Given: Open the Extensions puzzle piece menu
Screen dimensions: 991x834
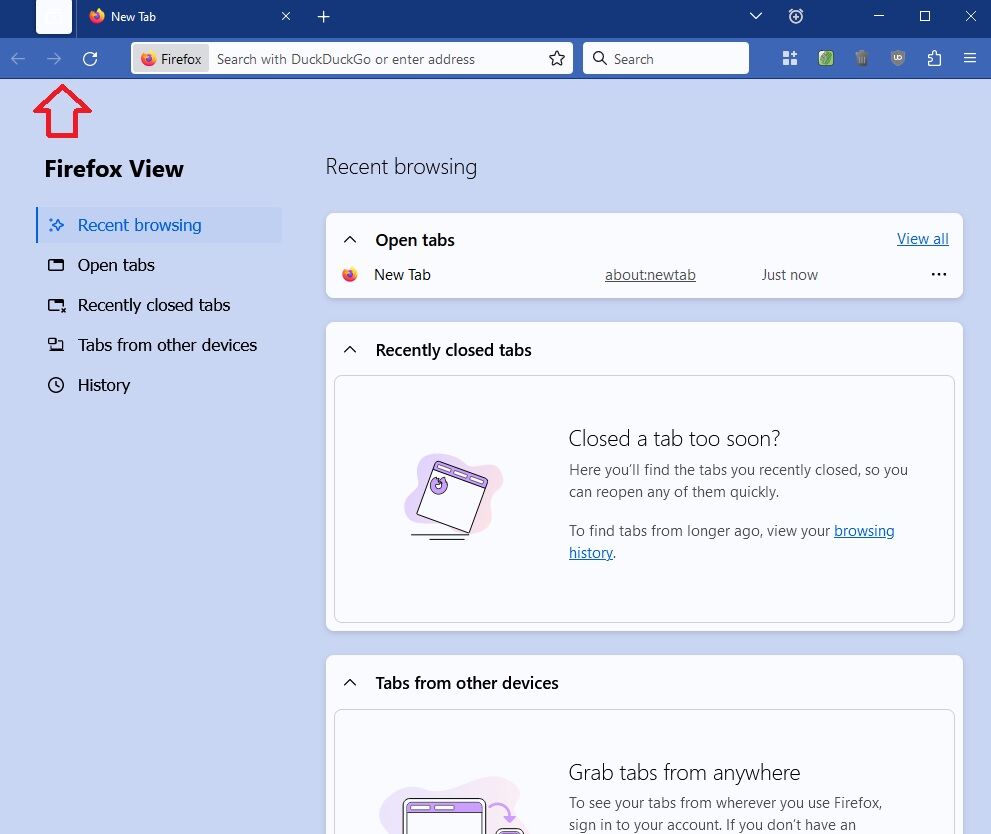Looking at the screenshot, I should point(934,58).
